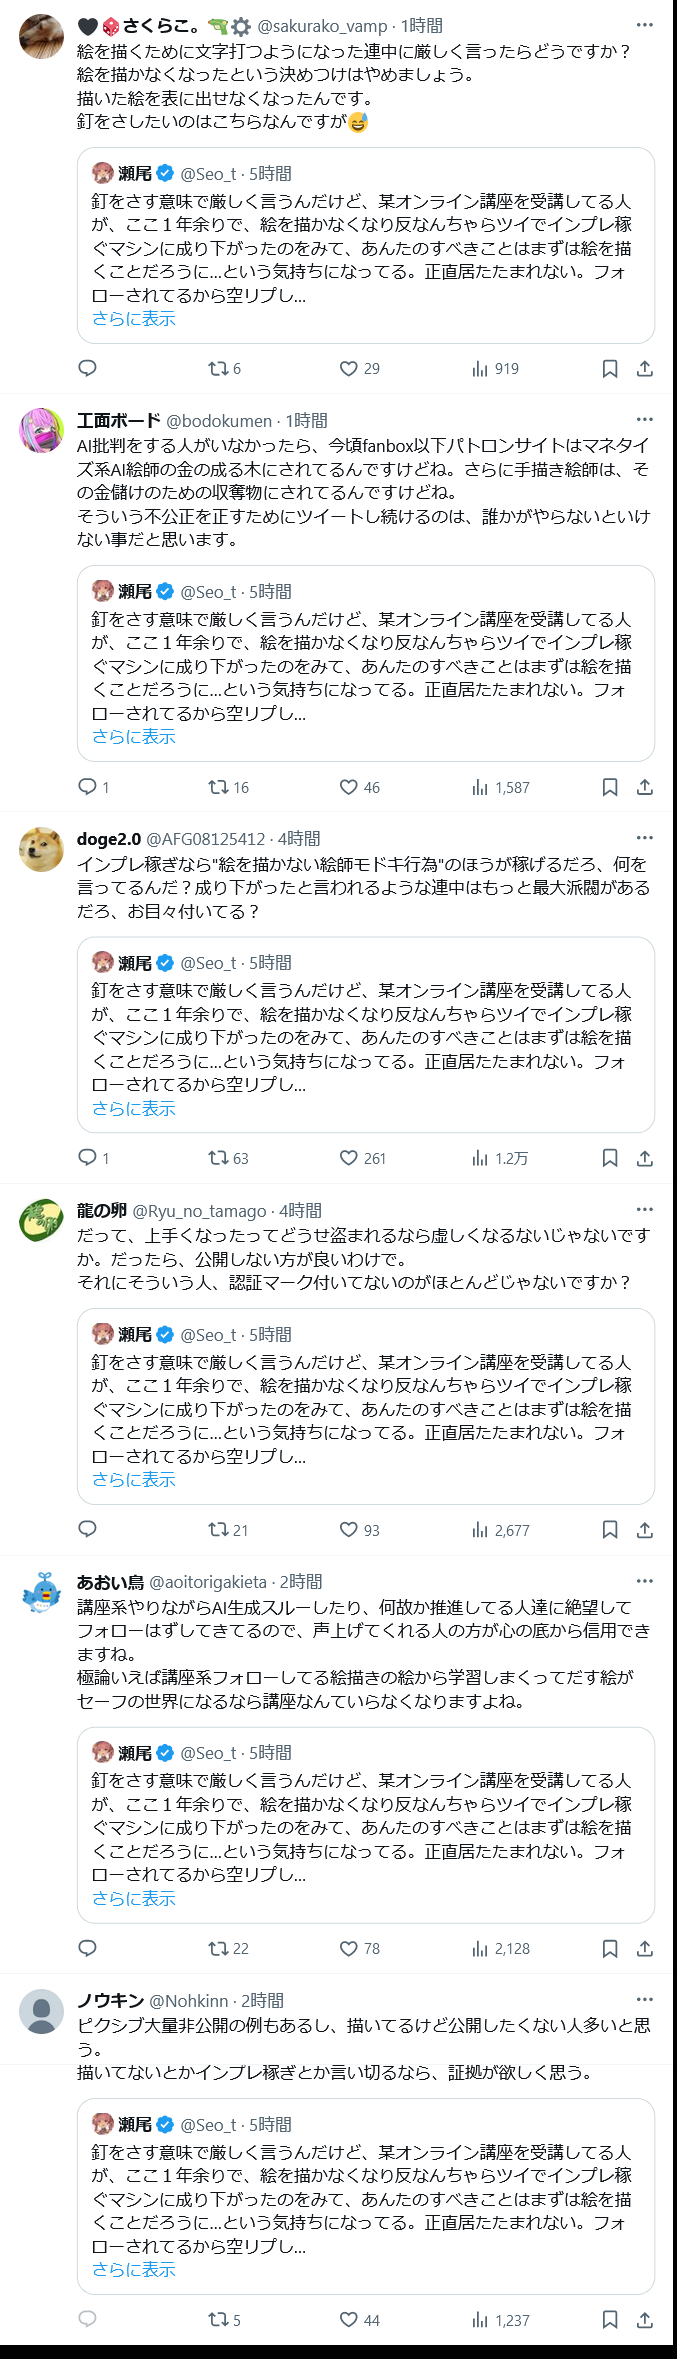The height and width of the screenshot is (2359, 677).
Task: Reply to the doge2.0 tweet
Action: click(88, 1158)
